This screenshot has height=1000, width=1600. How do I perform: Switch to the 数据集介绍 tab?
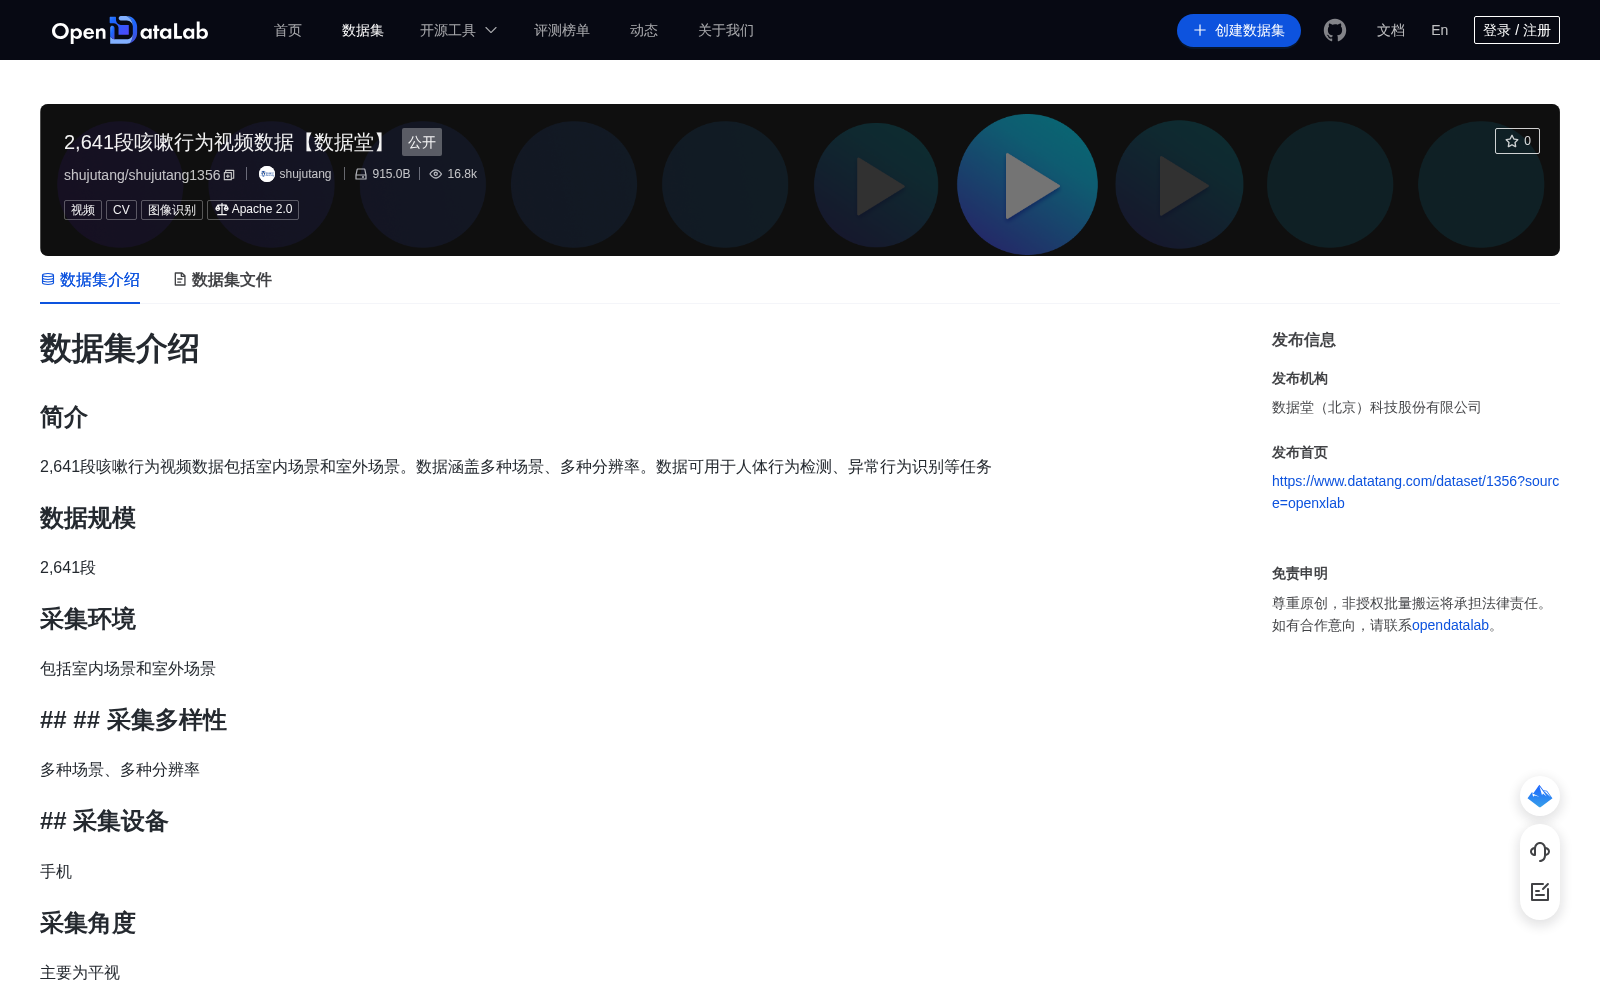tap(90, 280)
